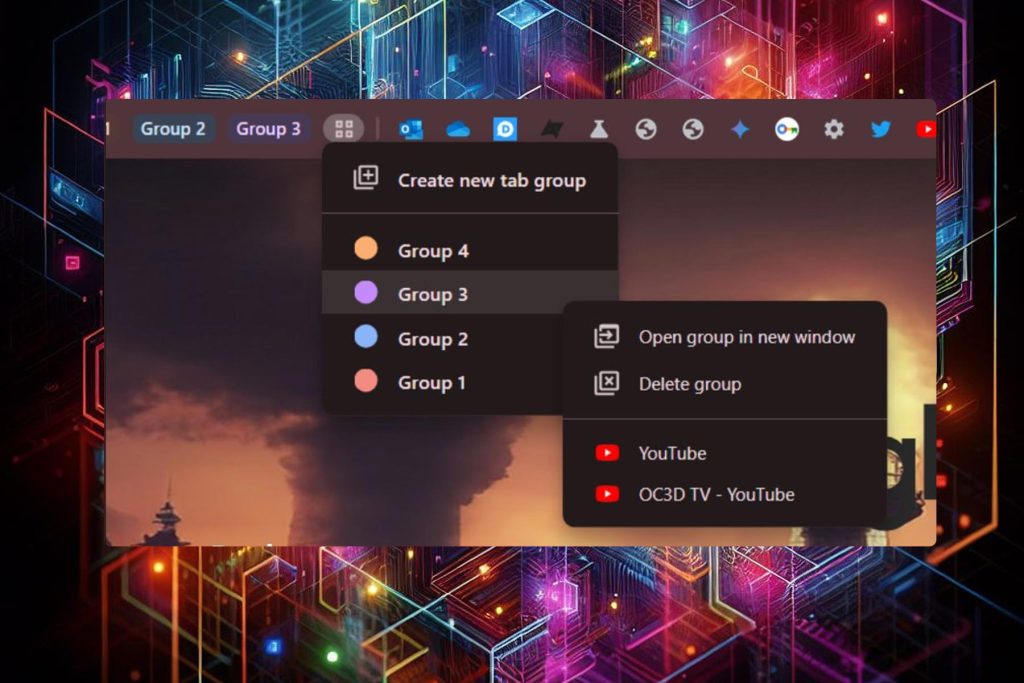This screenshot has width=1024, height=683.
Task: Click the Group 2 chip in bookmarks bar
Action: tap(173, 129)
